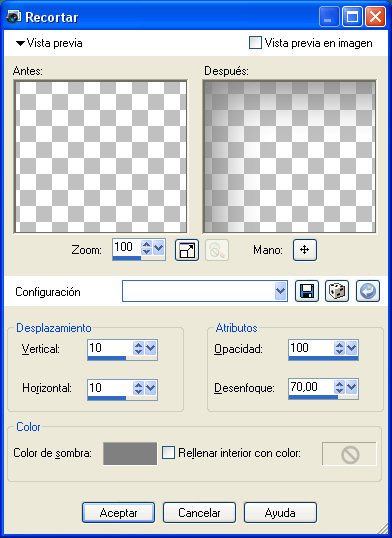Open the Desenfoque slider dropdown arrow
Viewport: 392px width, 538px height.
click(351, 387)
